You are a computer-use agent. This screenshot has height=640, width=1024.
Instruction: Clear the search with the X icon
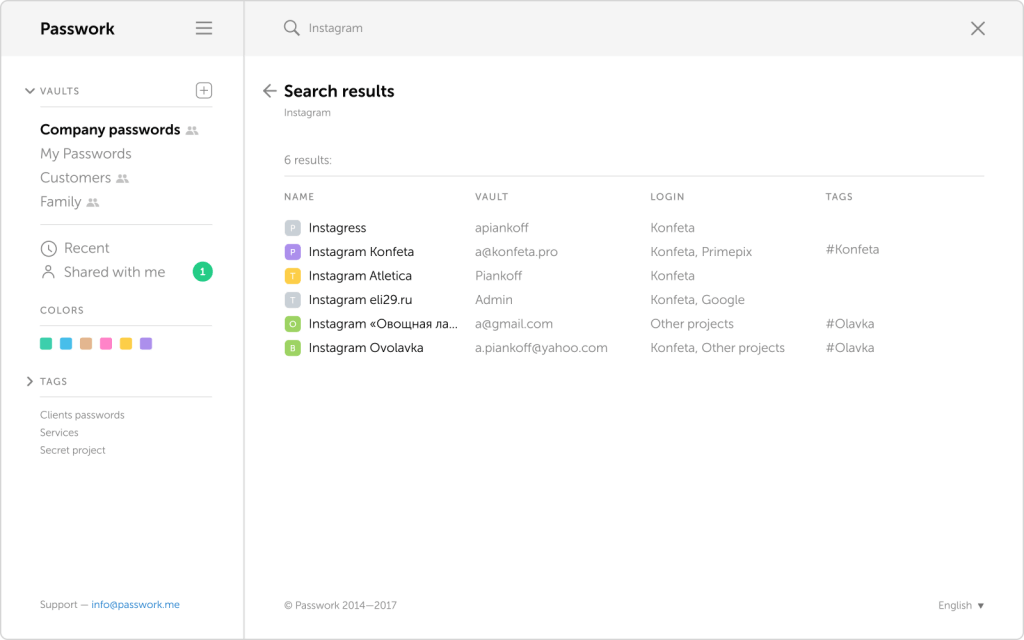tap(978, 28)
